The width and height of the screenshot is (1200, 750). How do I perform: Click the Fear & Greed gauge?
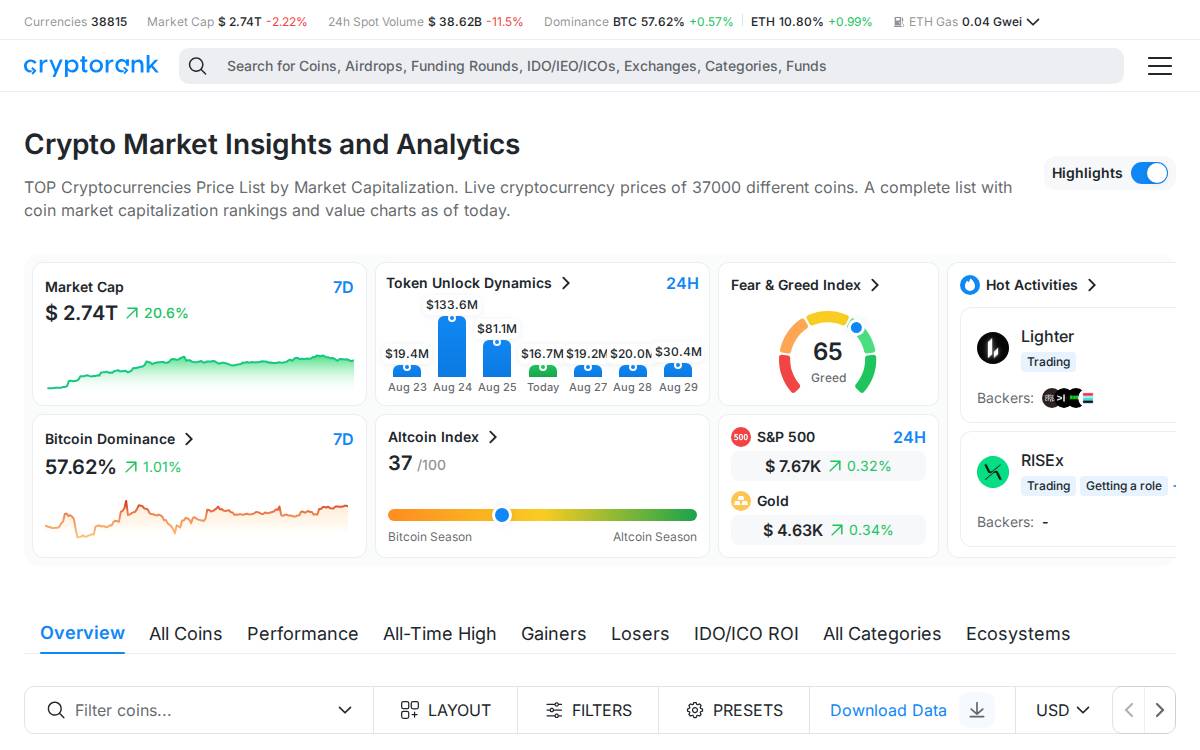pyautogui.click(x=828, y=352)
